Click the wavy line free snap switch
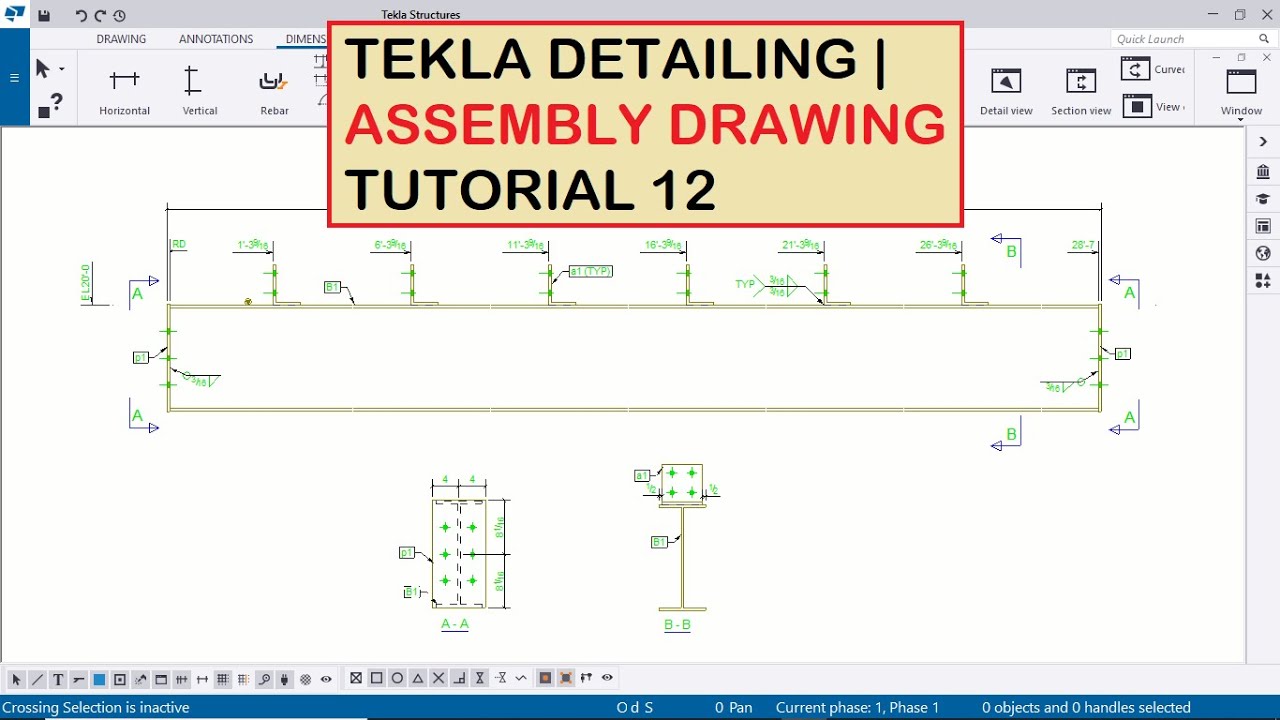This screenshot has width=1280, height=720. (521, 678)
